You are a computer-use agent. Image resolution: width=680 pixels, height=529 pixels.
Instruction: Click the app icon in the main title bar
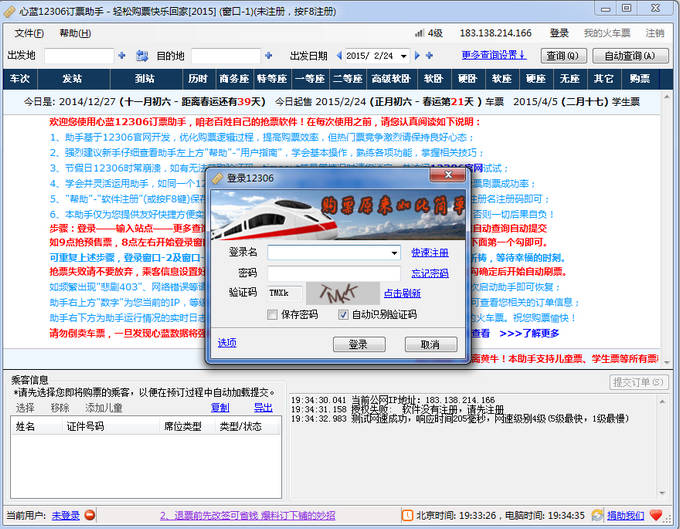point(10,12)
